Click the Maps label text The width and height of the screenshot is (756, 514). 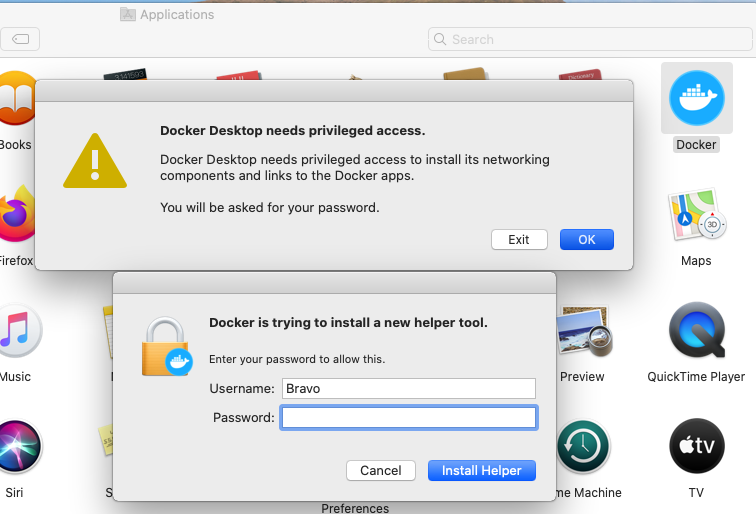(x=696, y=261)
